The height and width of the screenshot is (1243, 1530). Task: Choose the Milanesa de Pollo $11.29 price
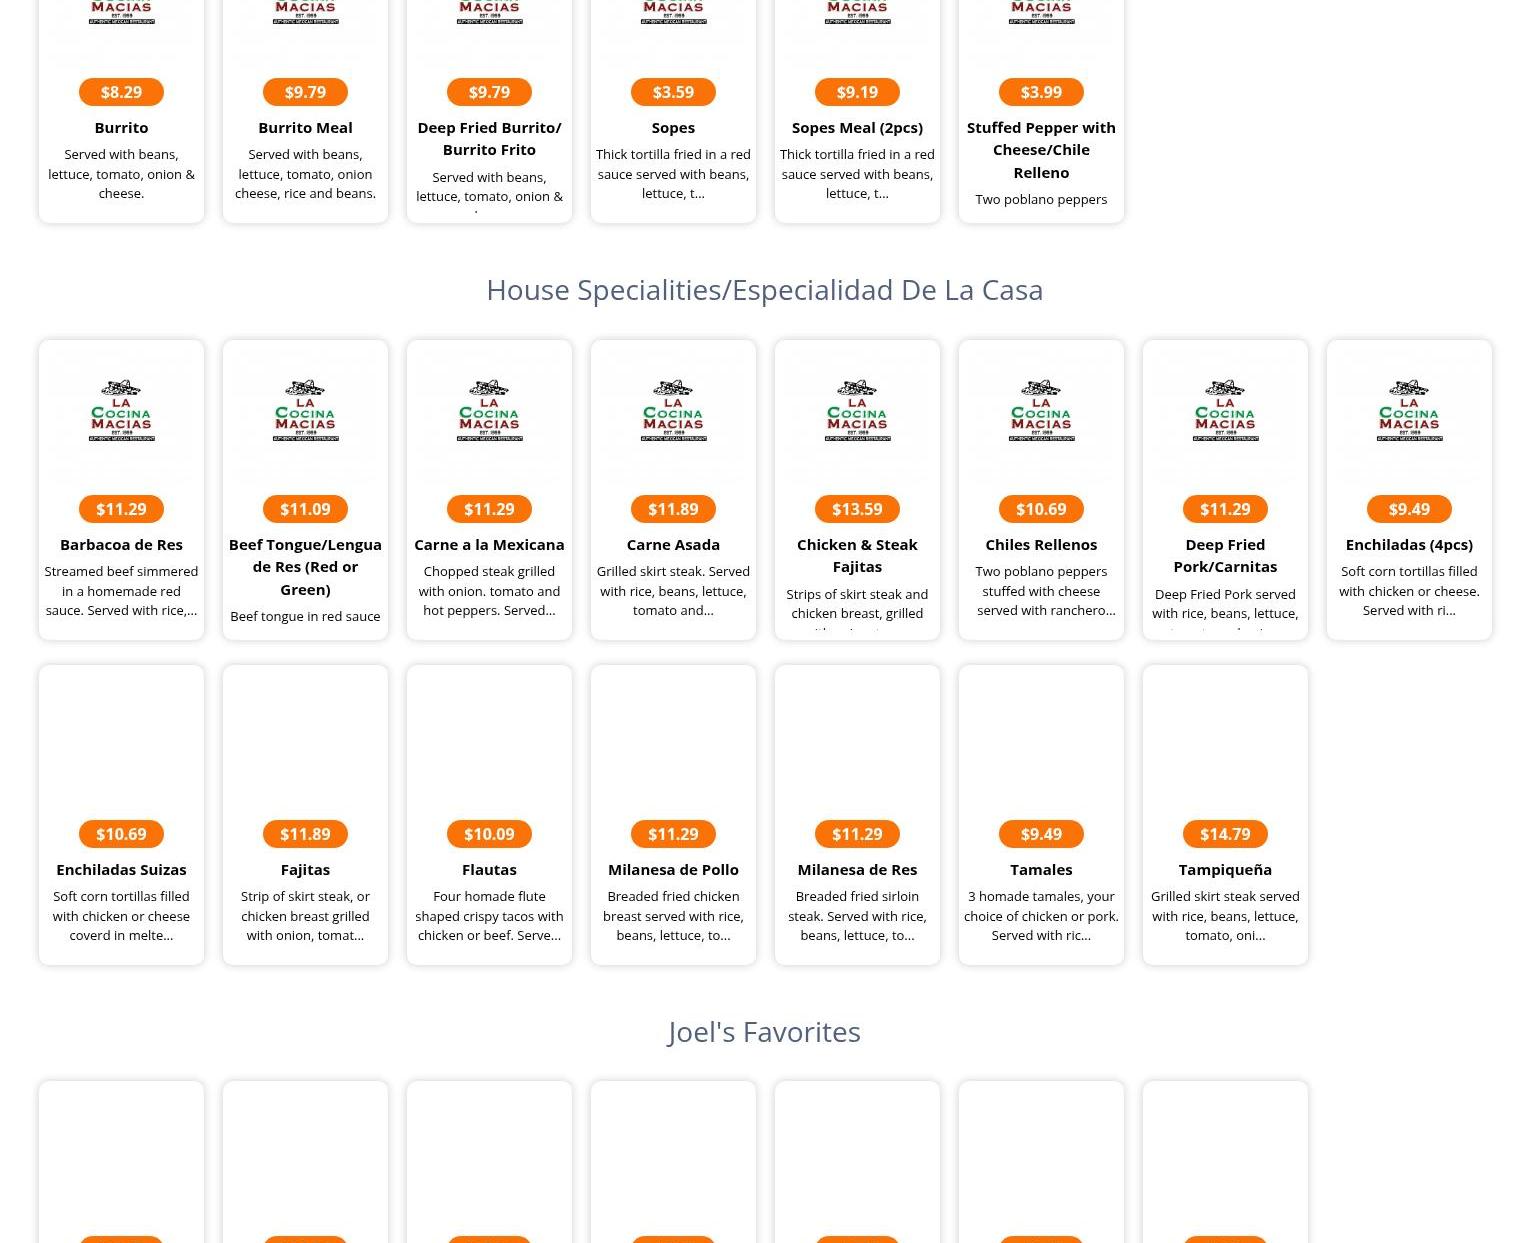[x=673, y=834]
